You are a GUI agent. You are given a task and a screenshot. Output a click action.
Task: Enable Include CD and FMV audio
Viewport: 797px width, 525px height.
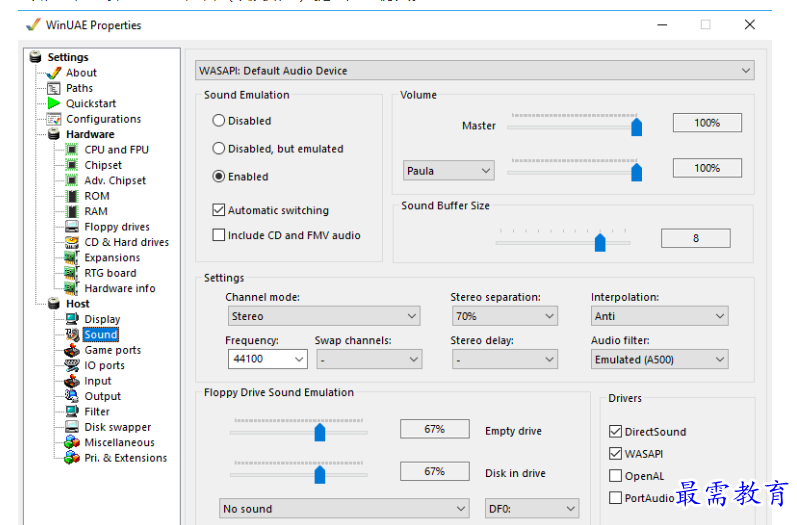coord(219,235)
